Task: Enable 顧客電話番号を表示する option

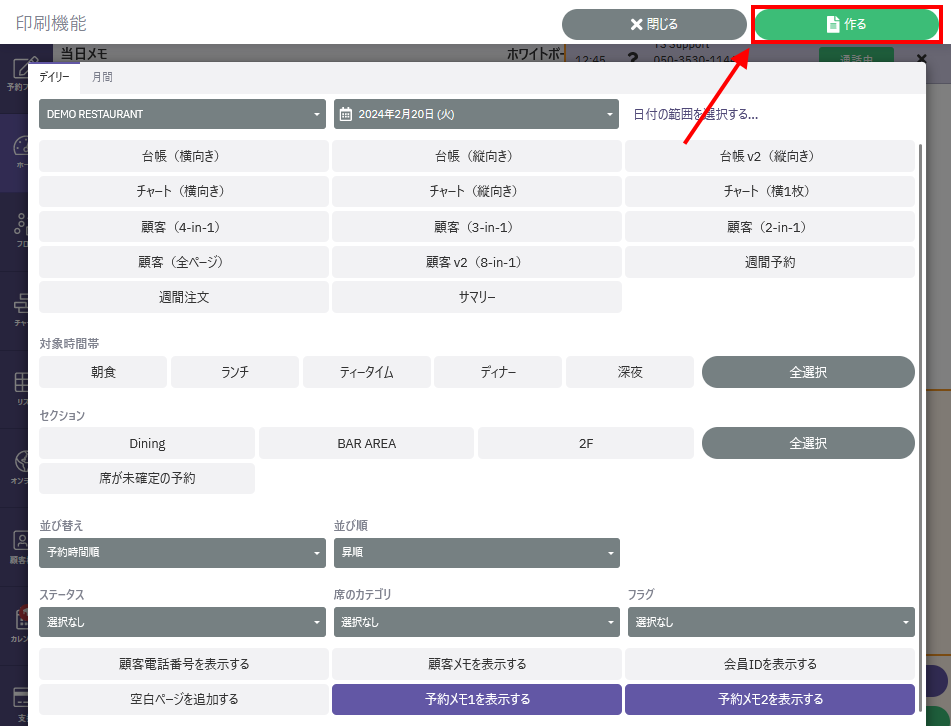Action: 184,664
